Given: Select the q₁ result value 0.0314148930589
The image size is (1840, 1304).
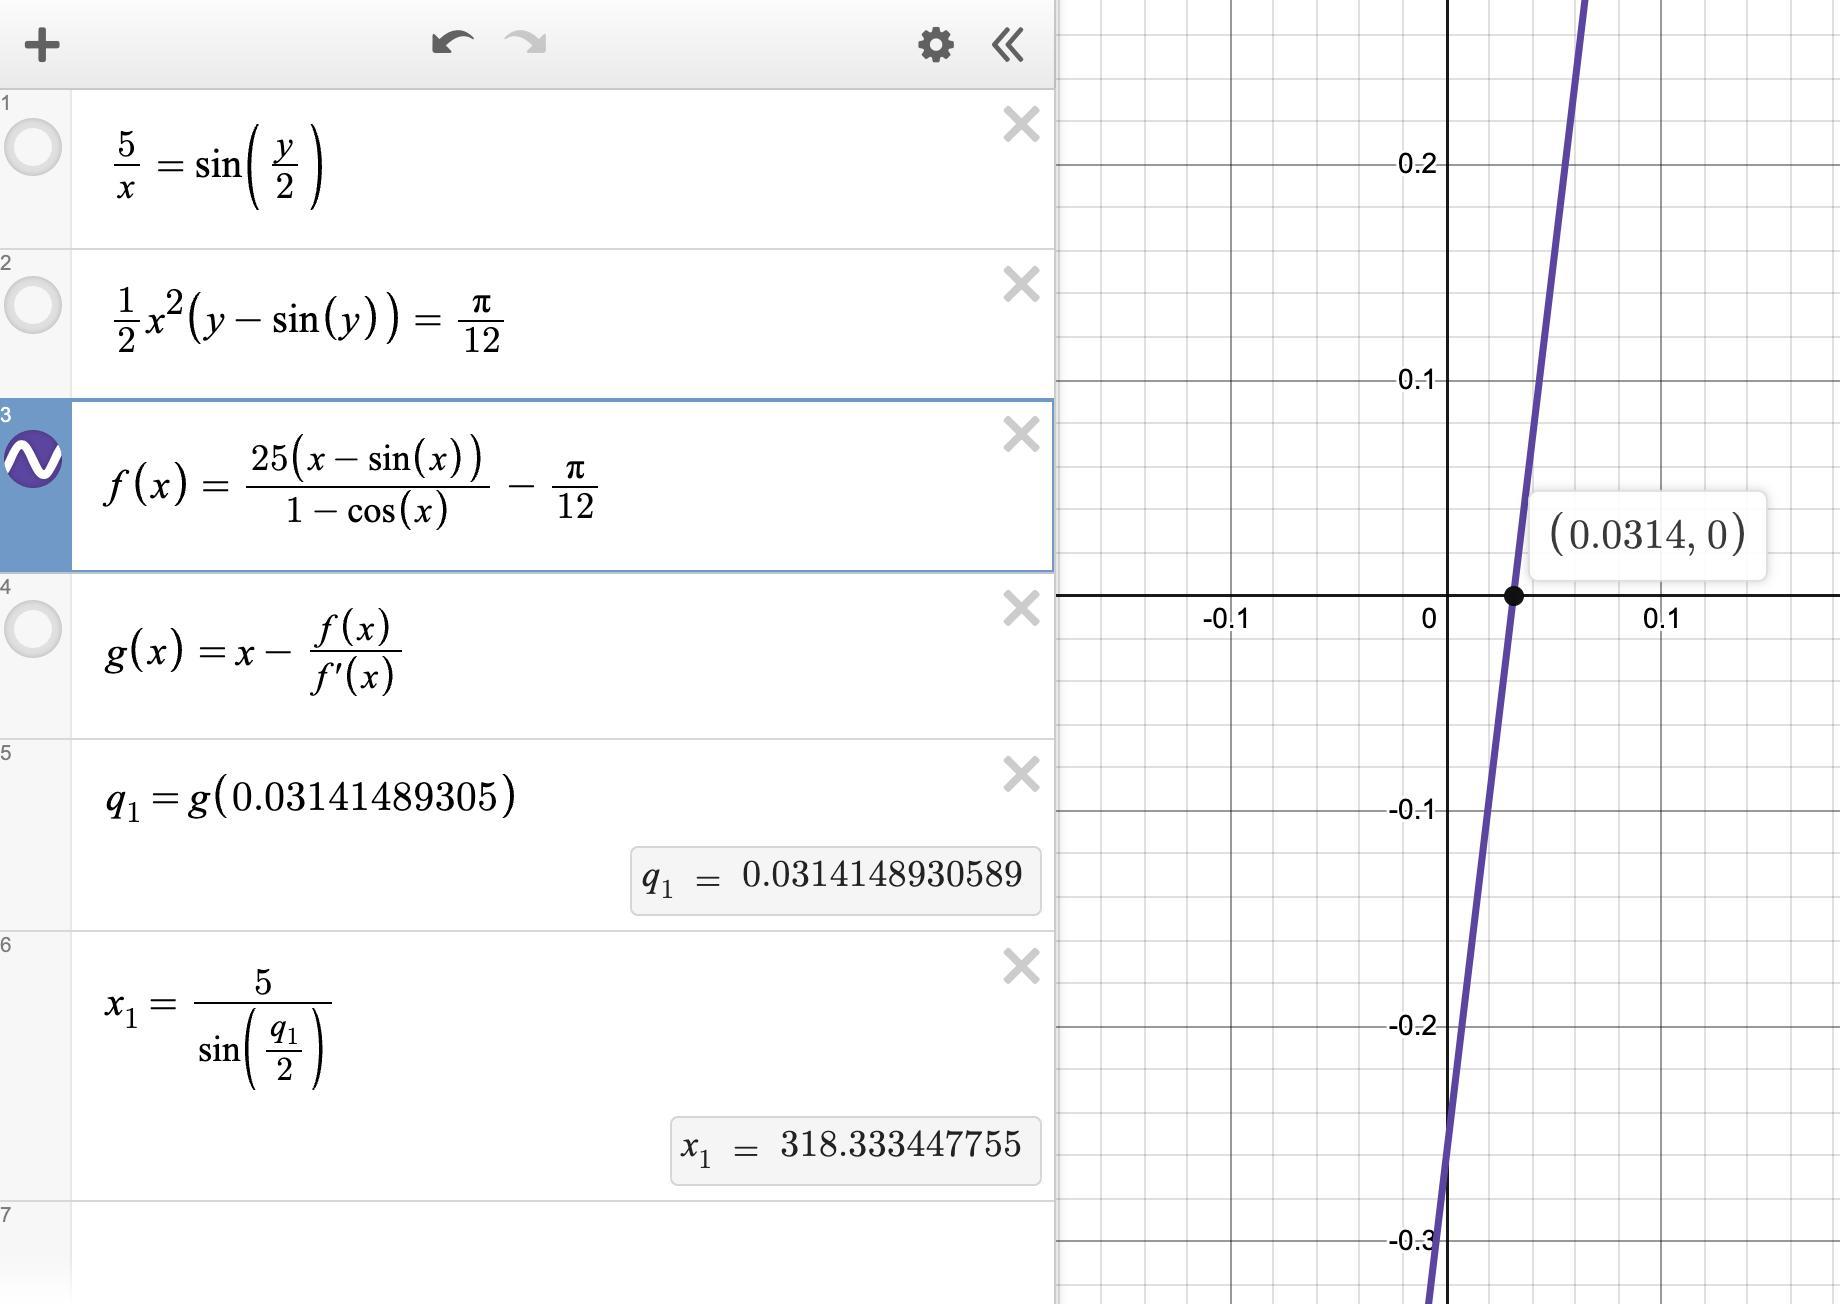Looking at the screenshot, I should 882,876.
